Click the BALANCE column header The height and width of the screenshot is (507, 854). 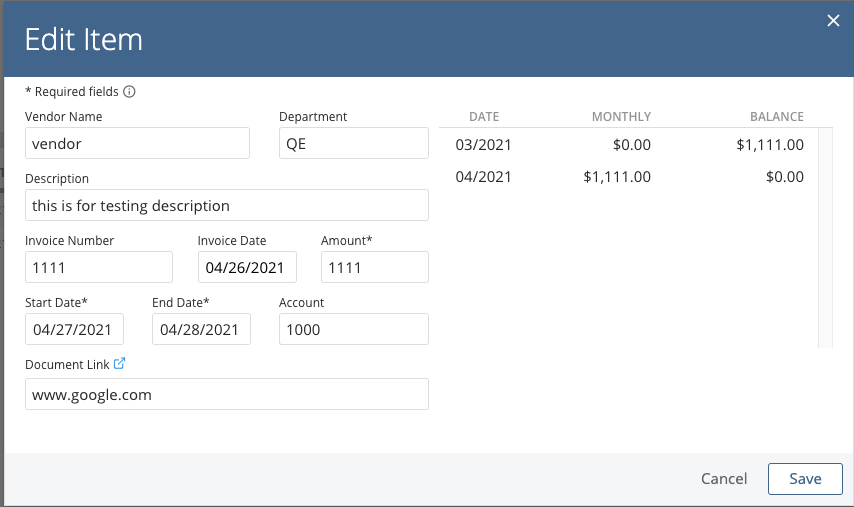tap(776, 117)
